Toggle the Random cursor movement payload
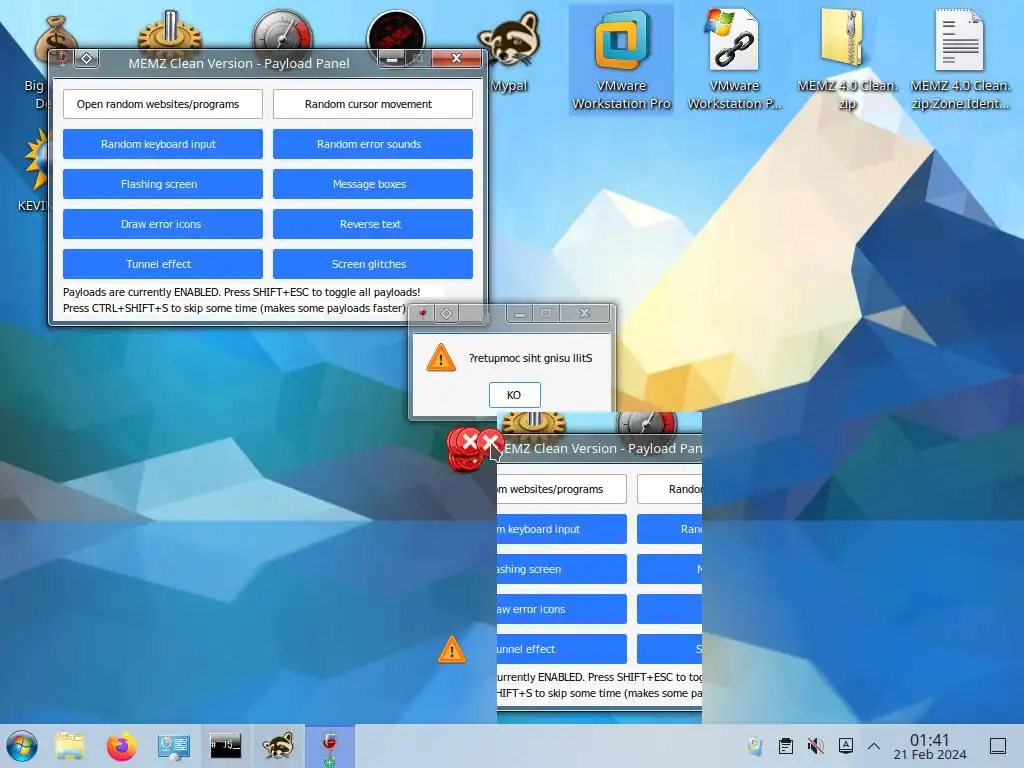The image size is (1024, 768). [372, 104]
